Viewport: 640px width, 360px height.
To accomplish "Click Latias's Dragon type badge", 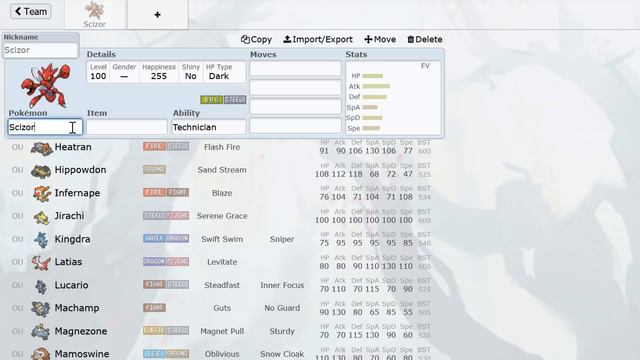I will tap(154, 262).
